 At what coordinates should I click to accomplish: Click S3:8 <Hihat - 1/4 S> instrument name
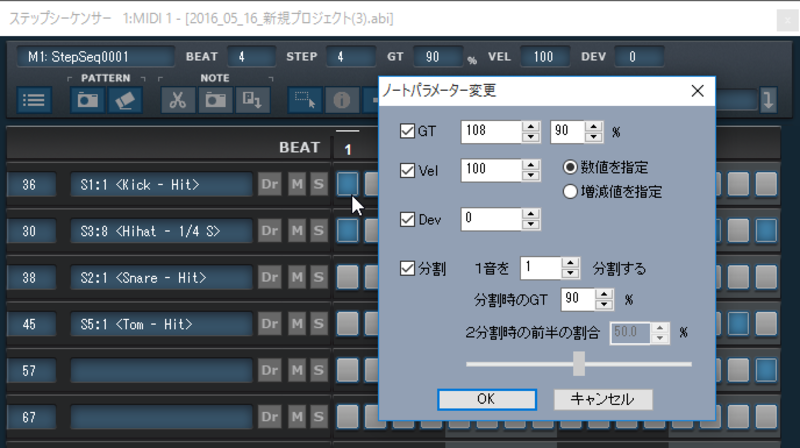coord(161,231)
